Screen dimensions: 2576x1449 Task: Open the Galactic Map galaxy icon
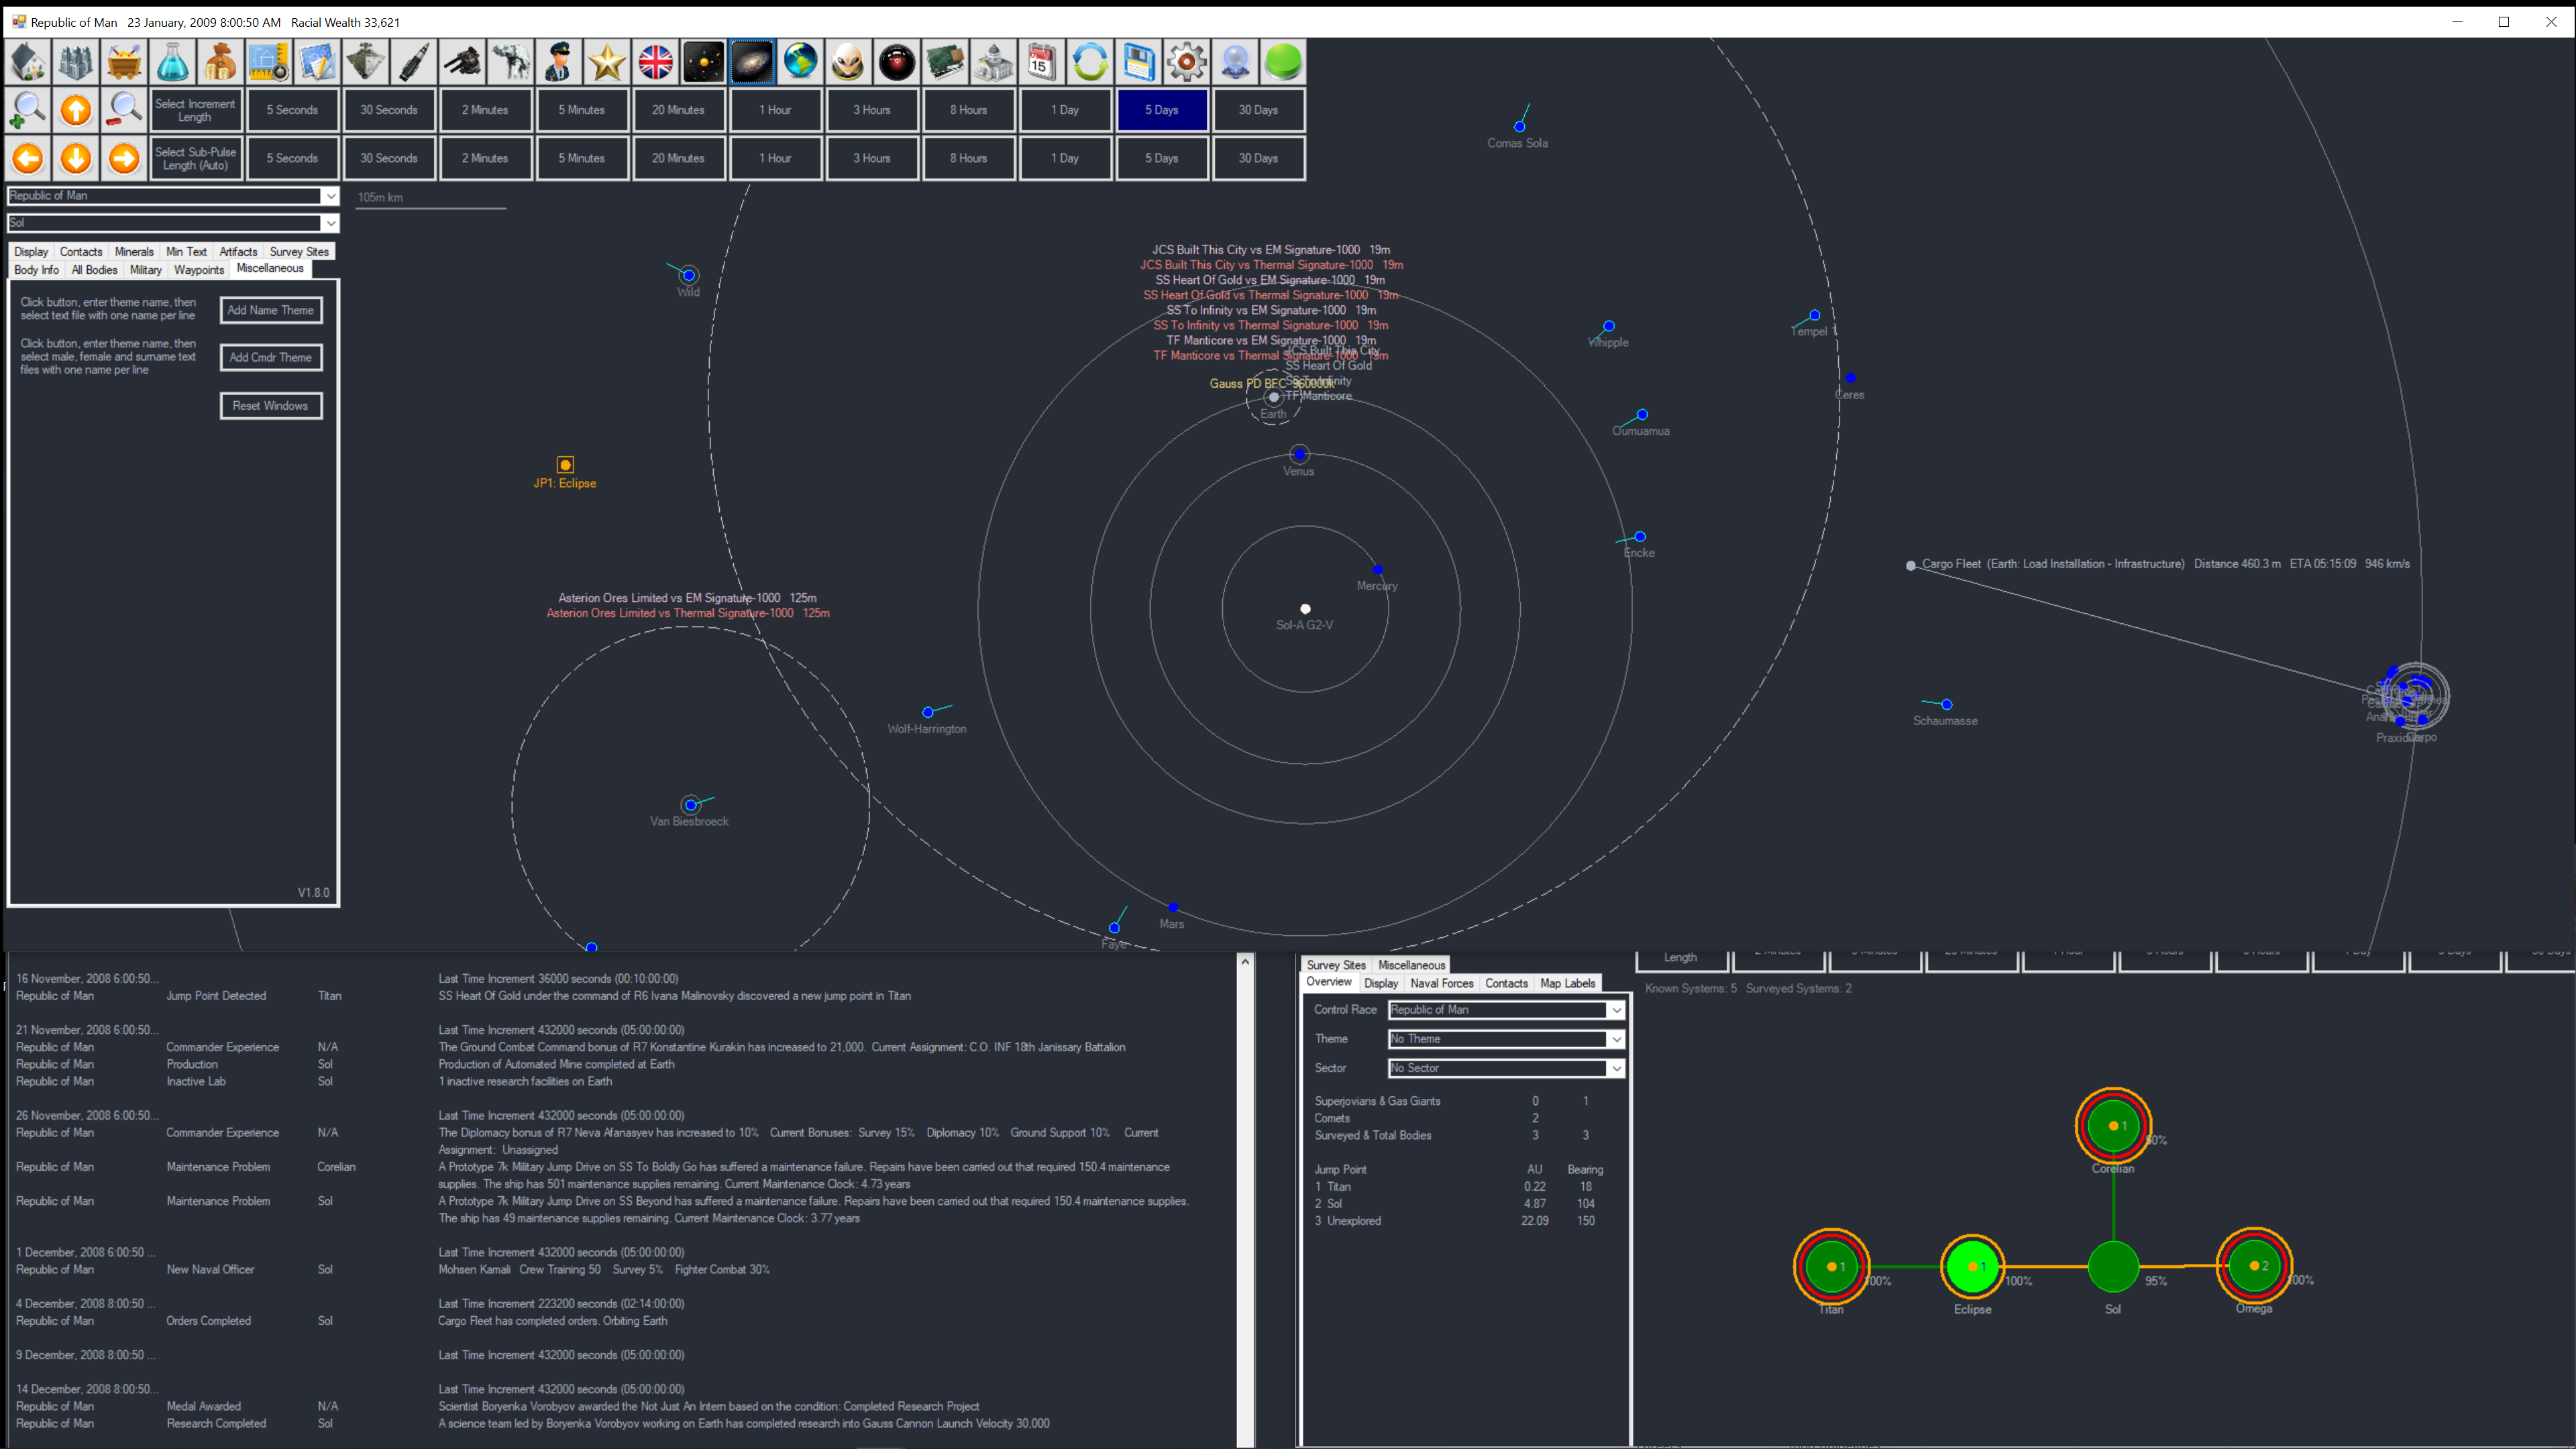[x=752, y=62]
